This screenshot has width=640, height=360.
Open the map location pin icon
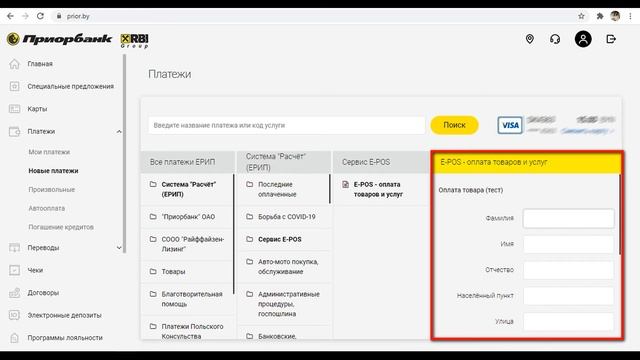(x=529, y=39)
